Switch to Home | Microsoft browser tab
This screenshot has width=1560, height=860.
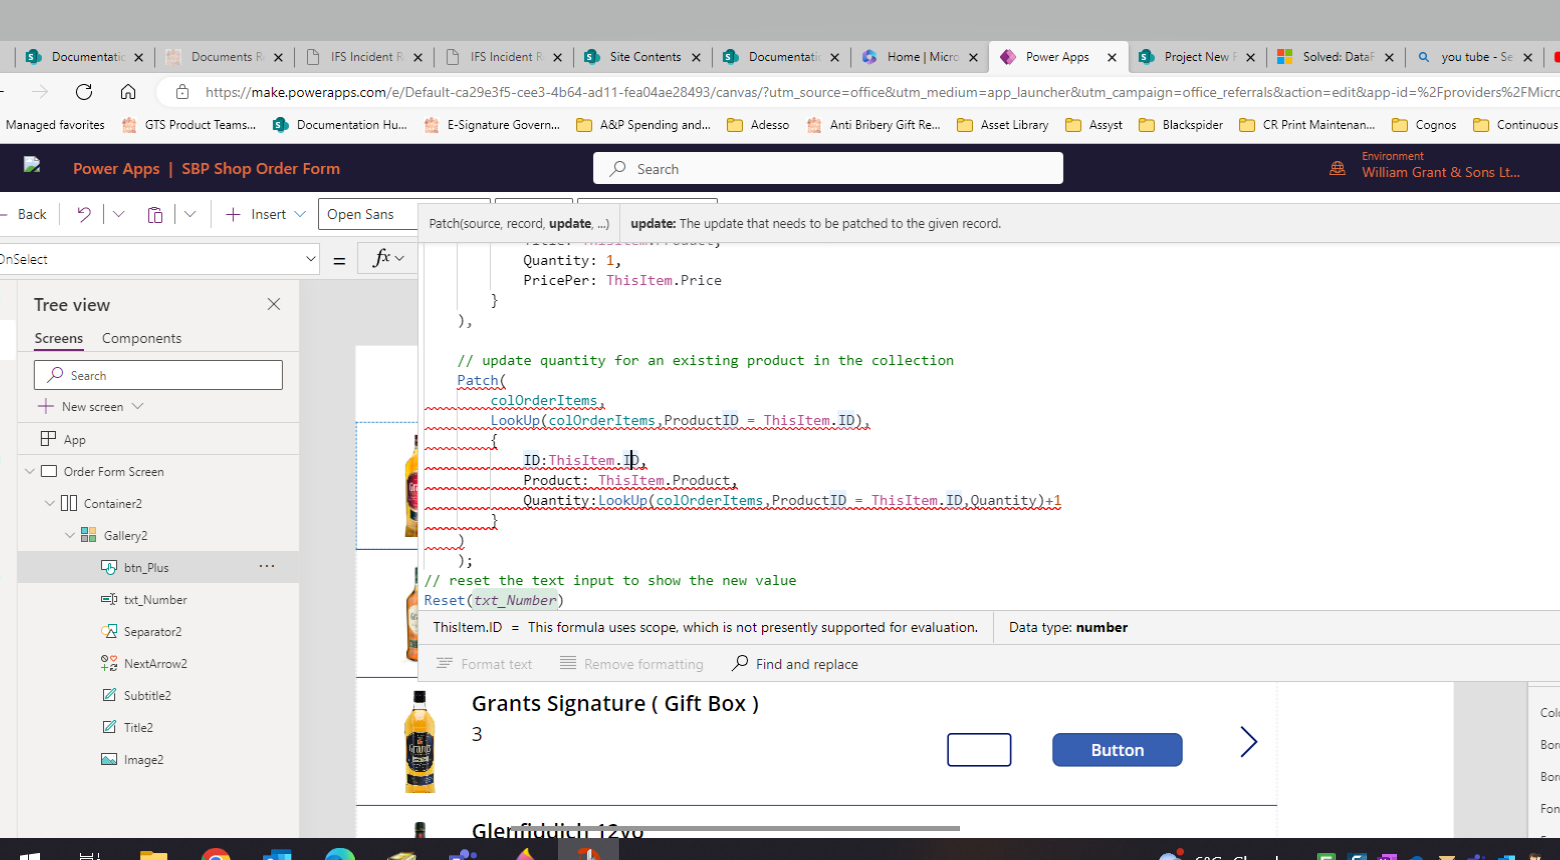pyautogui.click(x=920, y=57)
